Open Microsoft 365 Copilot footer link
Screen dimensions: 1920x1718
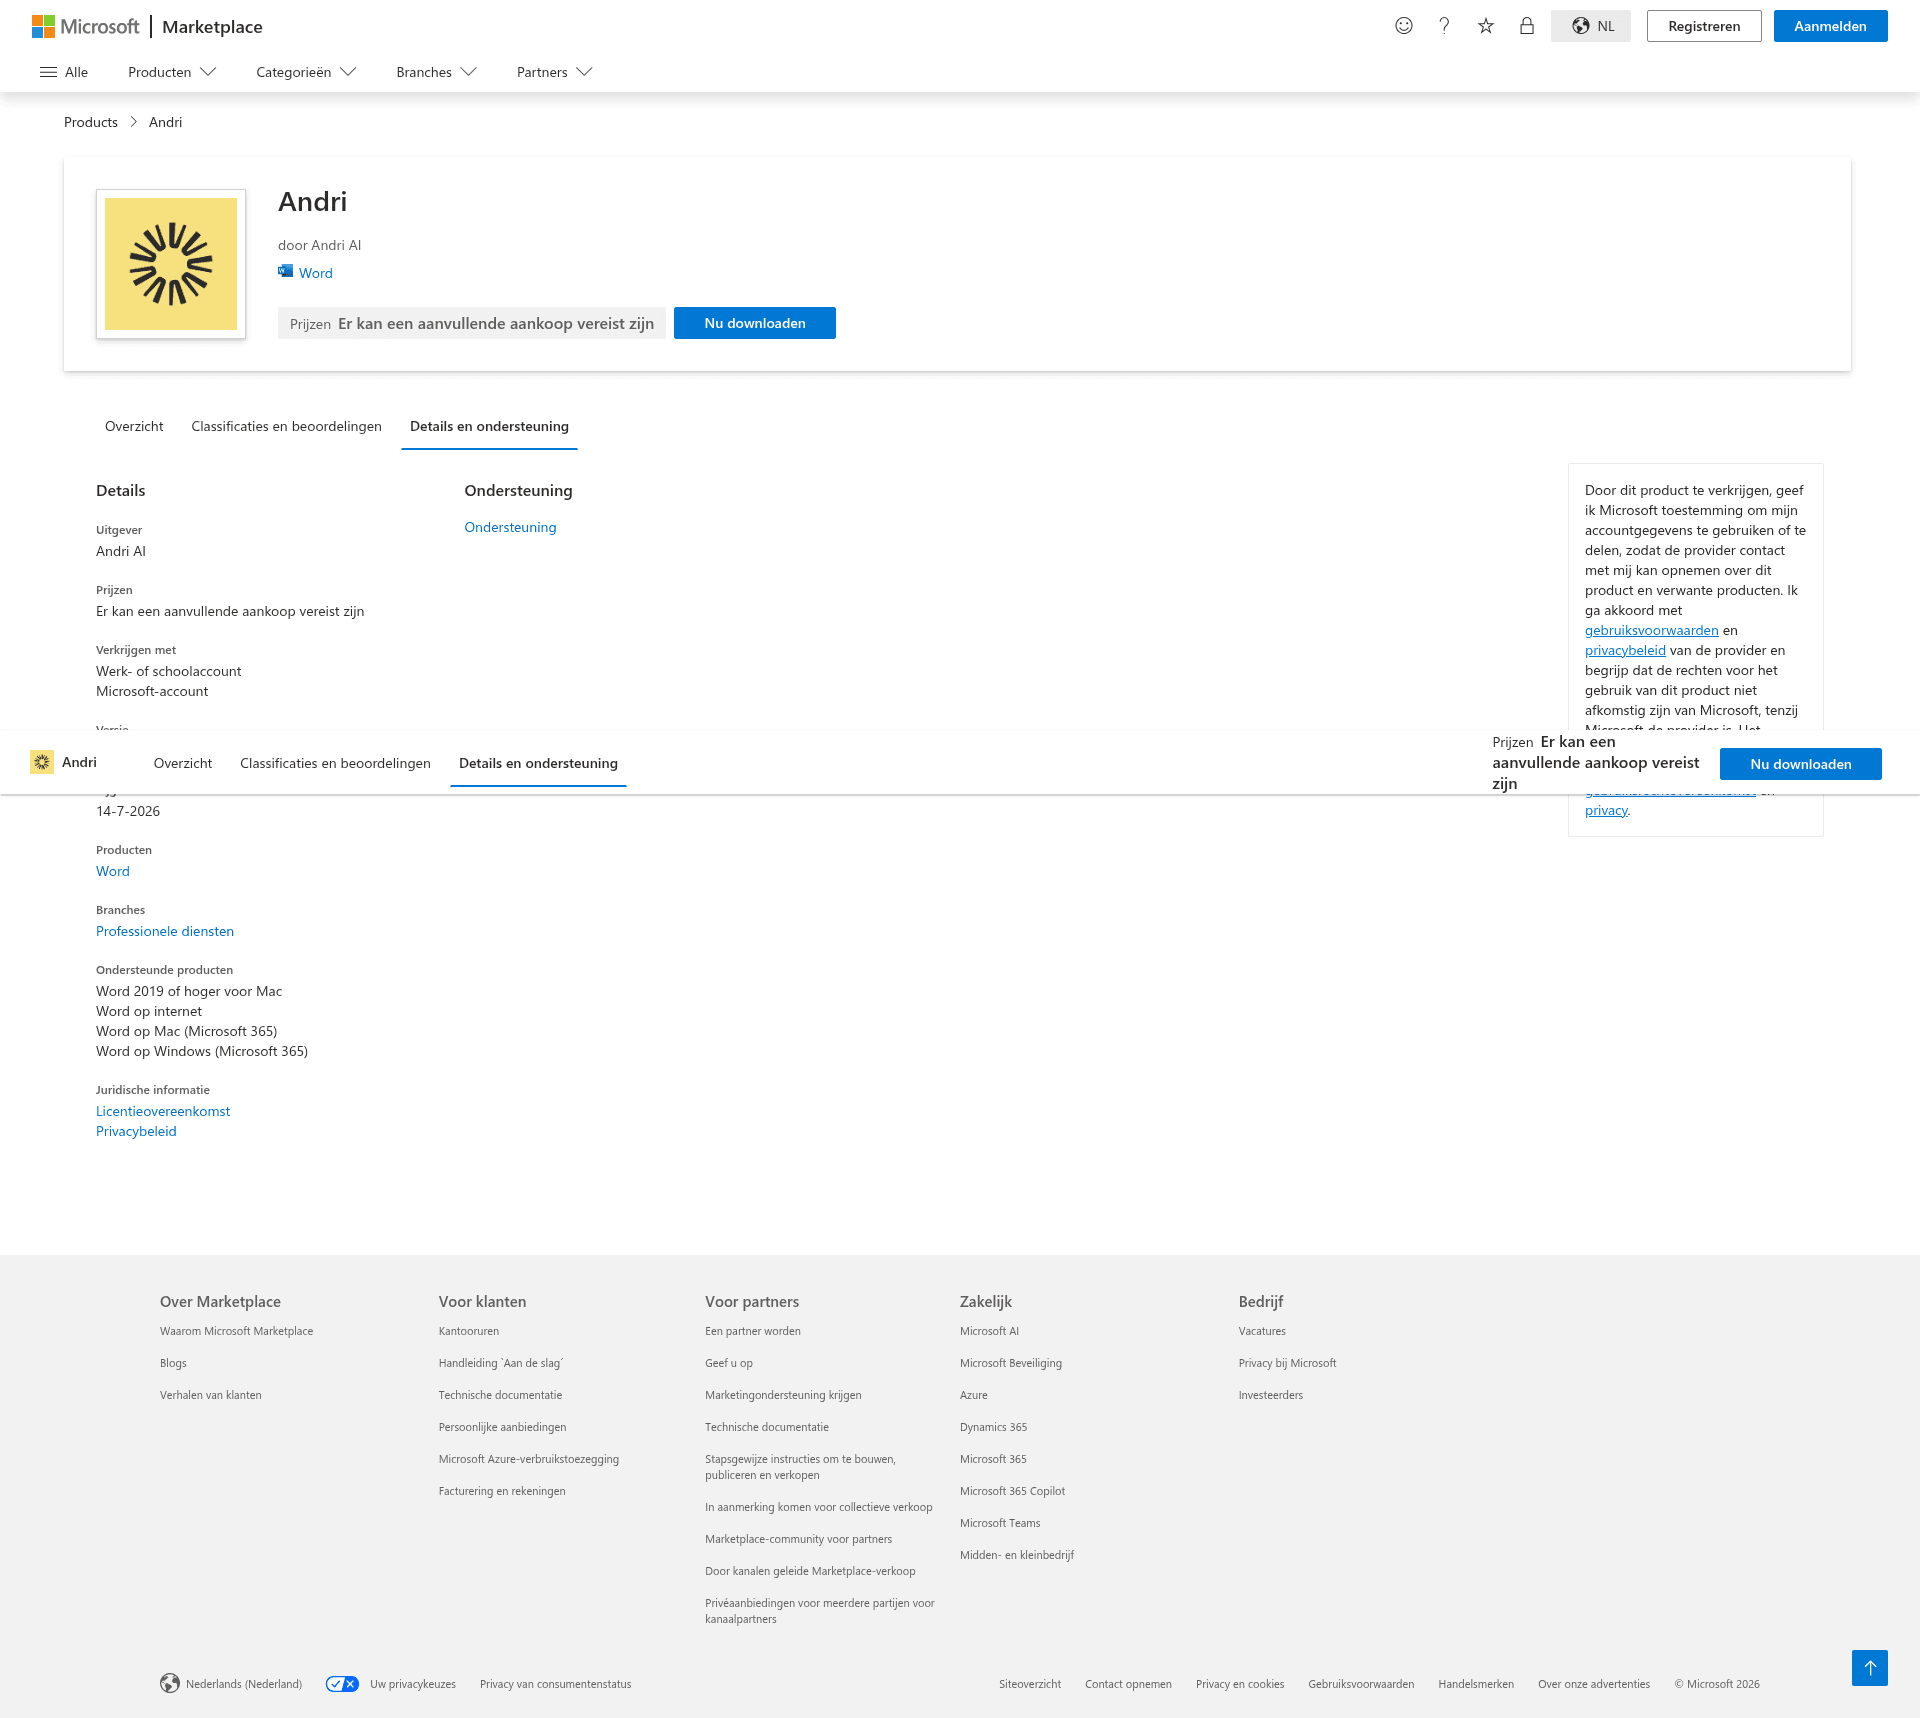tap(1013, 1491)
